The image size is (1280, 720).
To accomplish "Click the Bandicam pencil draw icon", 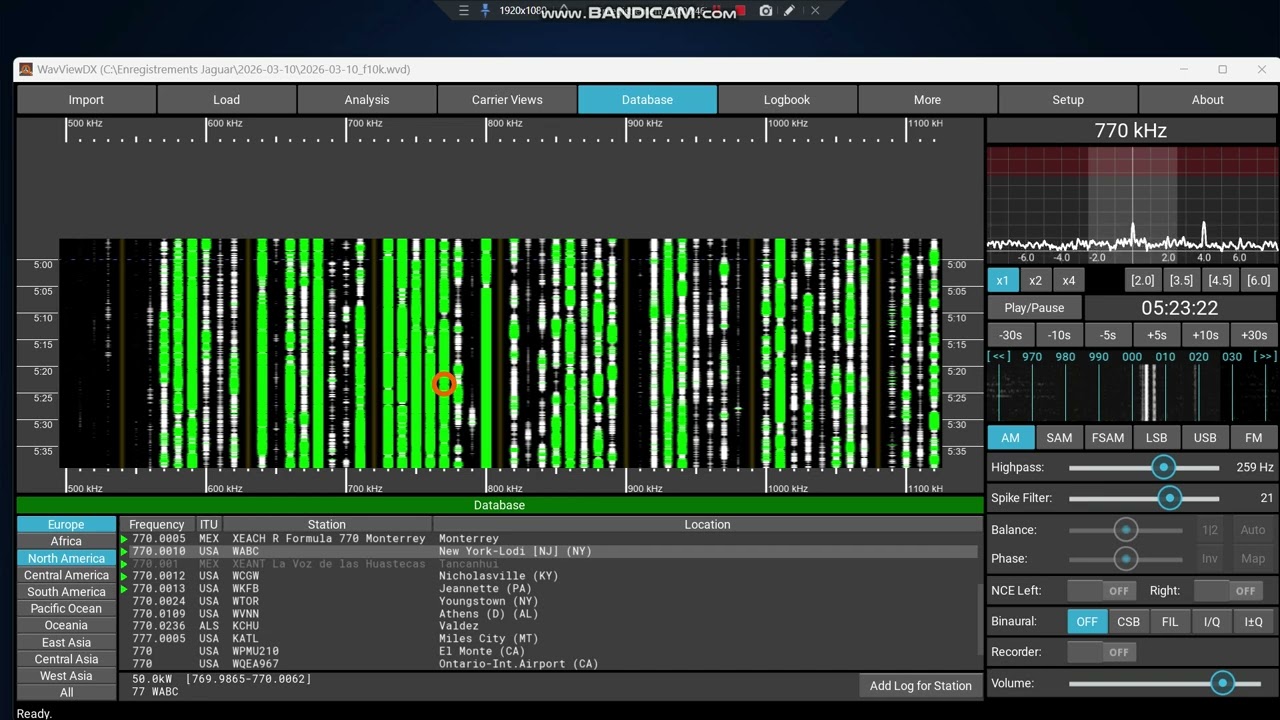I will coord(790,11).
